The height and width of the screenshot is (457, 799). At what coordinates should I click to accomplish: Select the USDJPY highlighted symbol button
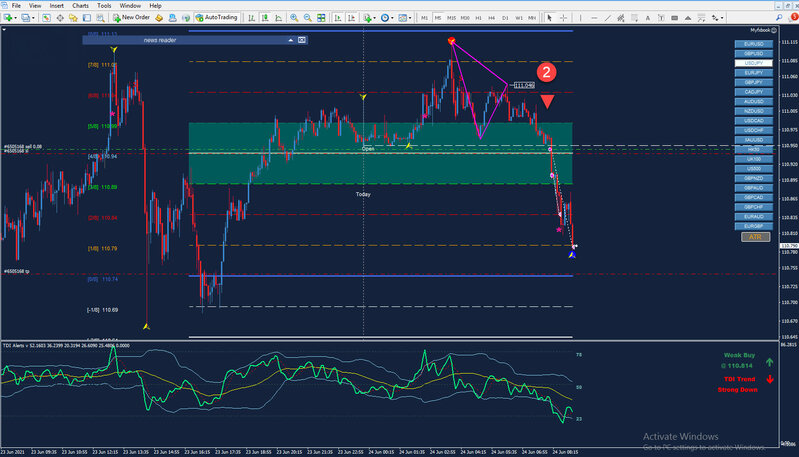(754, 63)
